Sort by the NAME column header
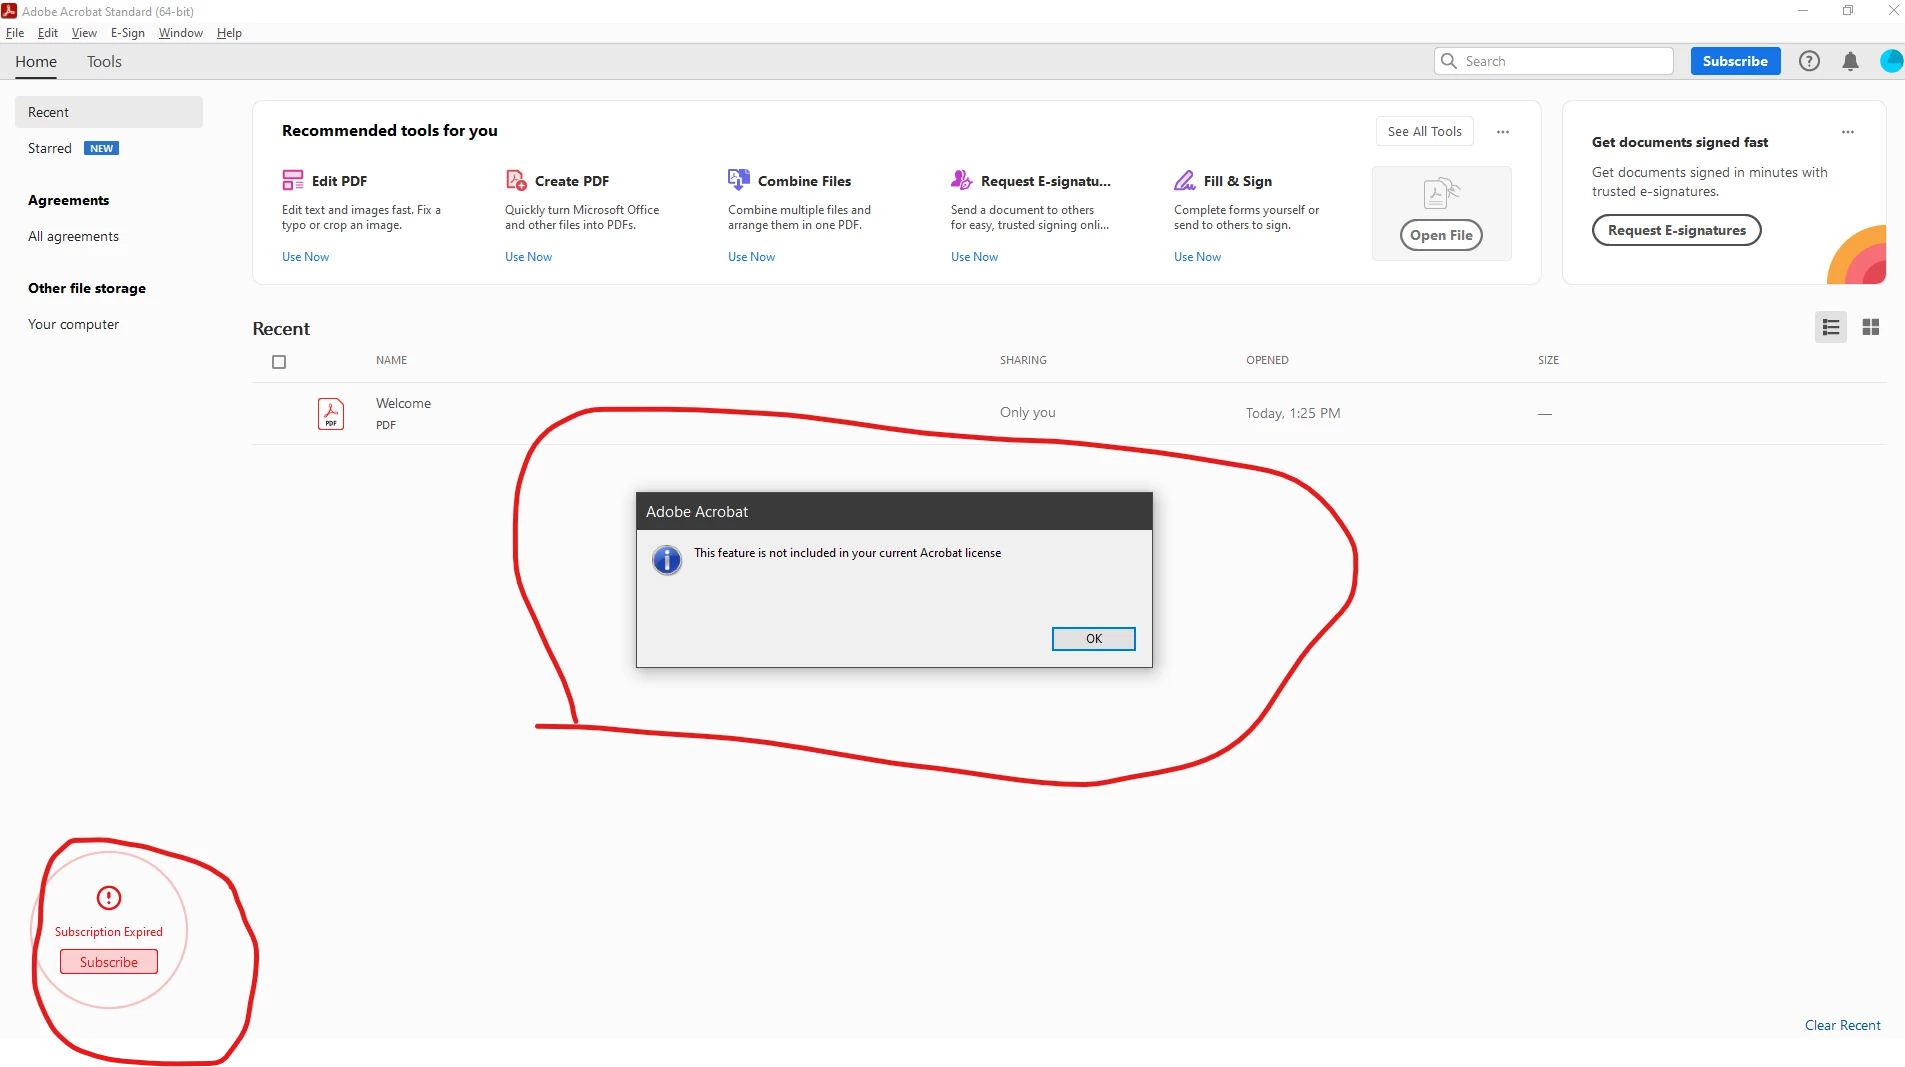 tap(391, 360)
